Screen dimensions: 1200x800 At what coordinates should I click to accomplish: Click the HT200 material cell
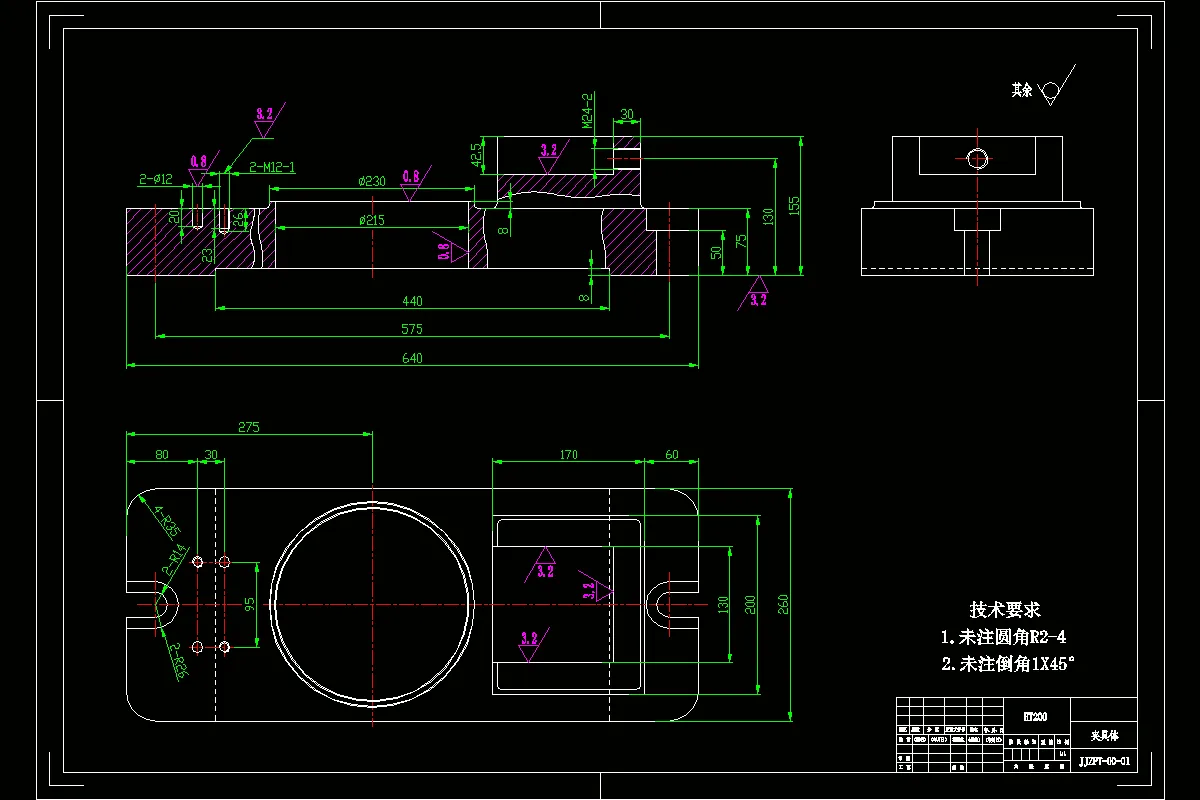(x=1035, y=716)
